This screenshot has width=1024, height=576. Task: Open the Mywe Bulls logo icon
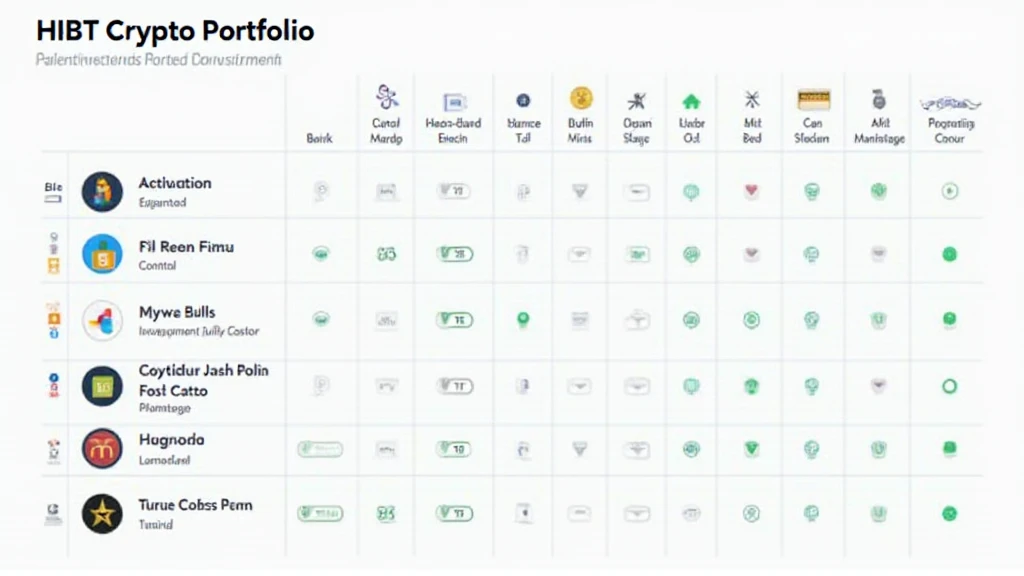point(102,320)
